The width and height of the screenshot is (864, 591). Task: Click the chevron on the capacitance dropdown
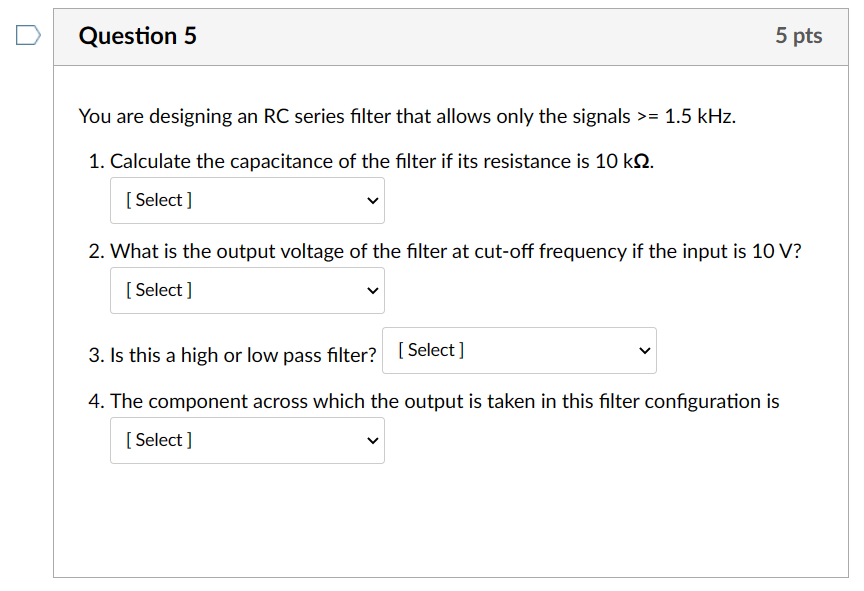click(x=373, y=200)
